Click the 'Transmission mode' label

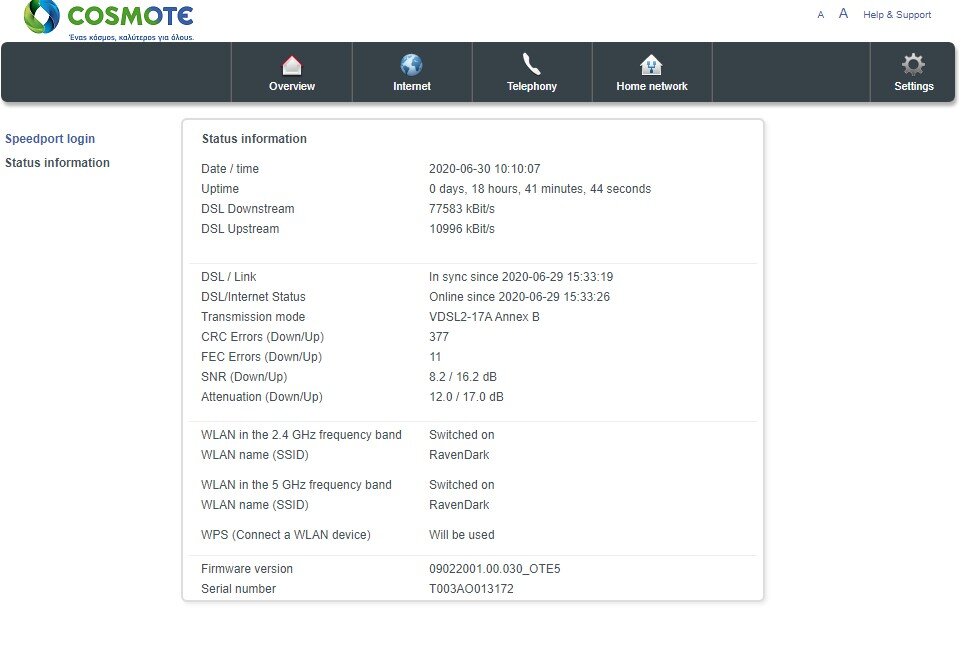[253, 317]
